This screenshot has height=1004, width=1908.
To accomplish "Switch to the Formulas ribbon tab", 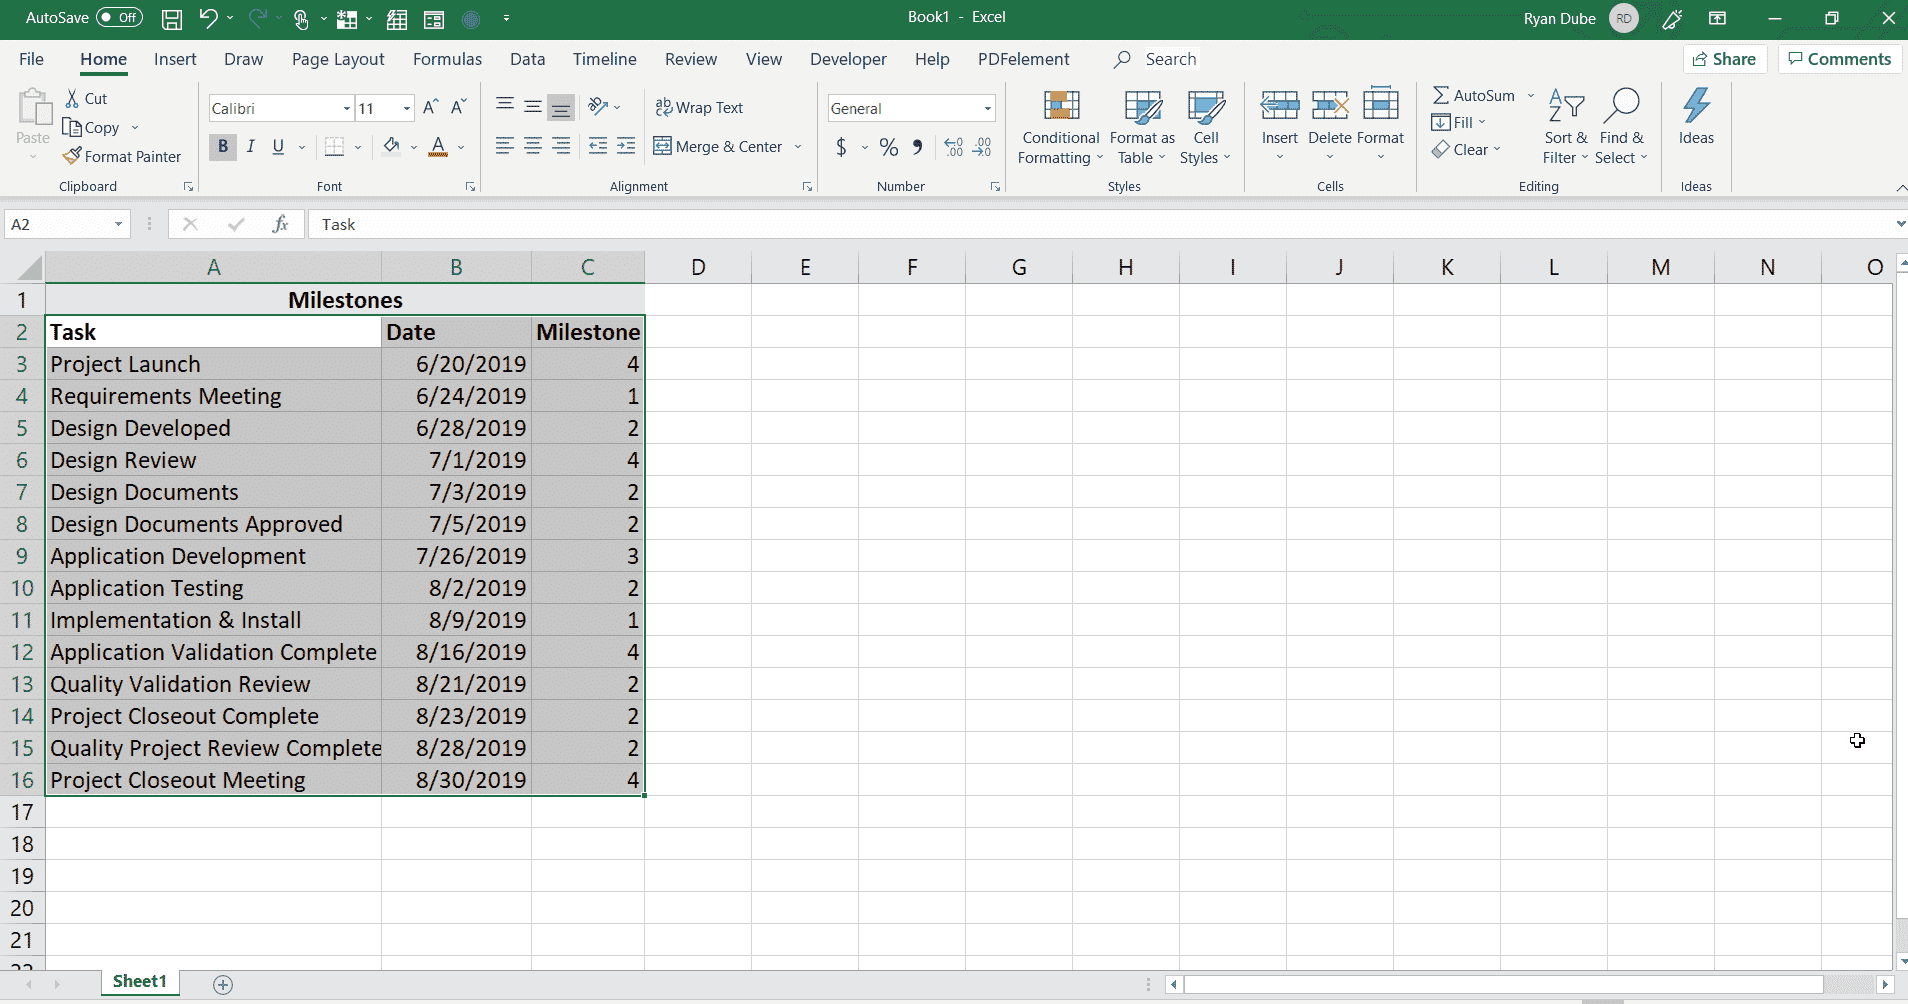I will coord(447,59).
